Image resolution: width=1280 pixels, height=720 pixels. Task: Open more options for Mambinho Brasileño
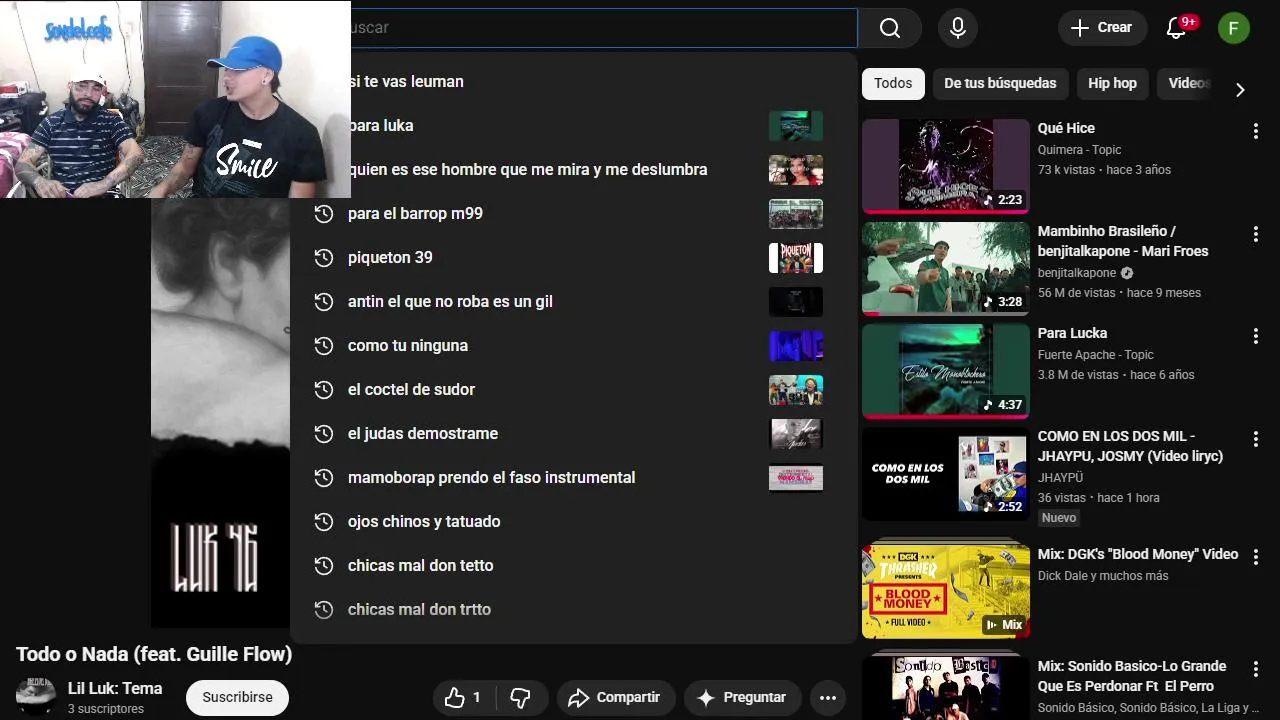[x=1255, y=234]
